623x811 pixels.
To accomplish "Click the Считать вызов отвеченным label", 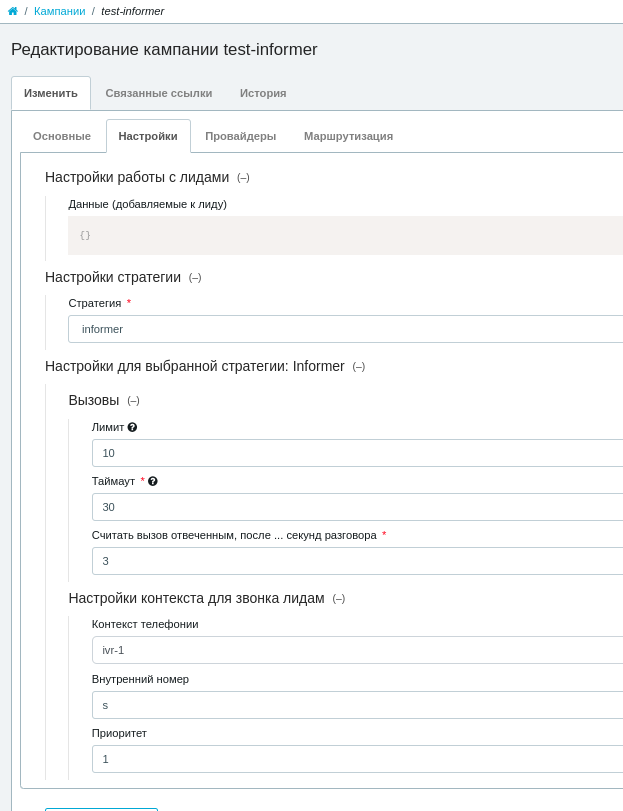I will pos(234,535).
